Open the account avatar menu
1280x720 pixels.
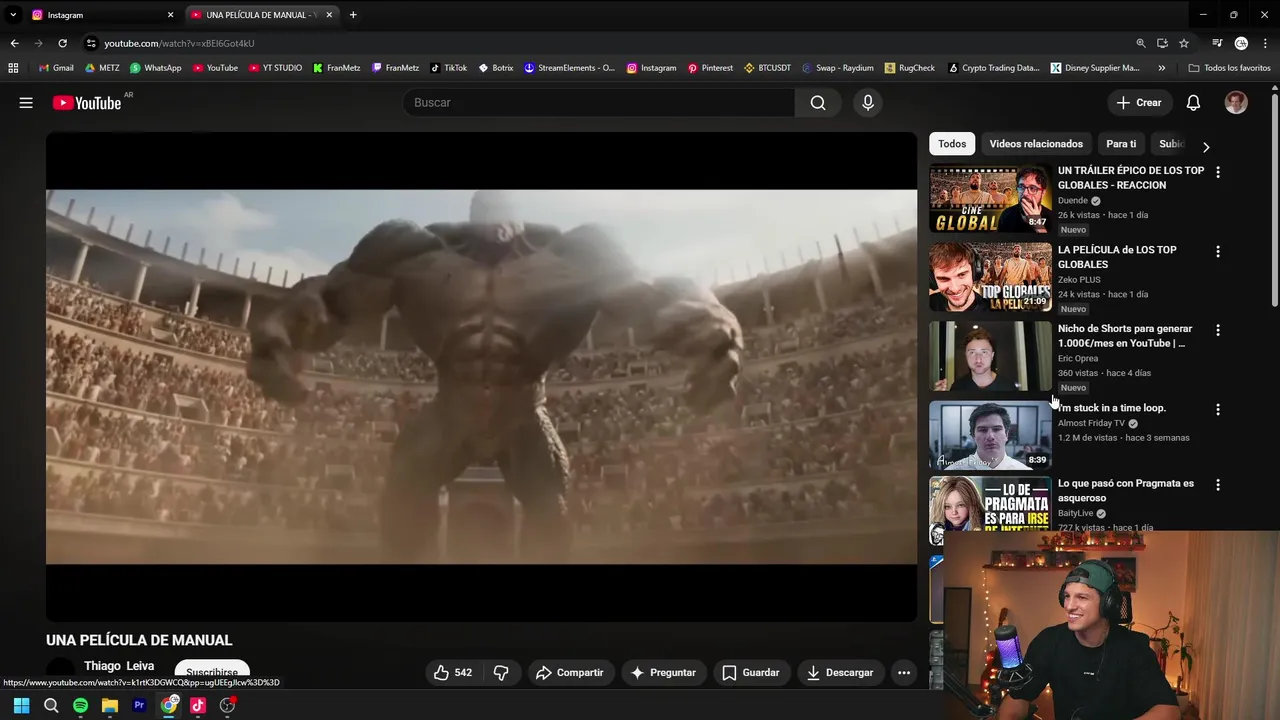(x=1236, y=103)
